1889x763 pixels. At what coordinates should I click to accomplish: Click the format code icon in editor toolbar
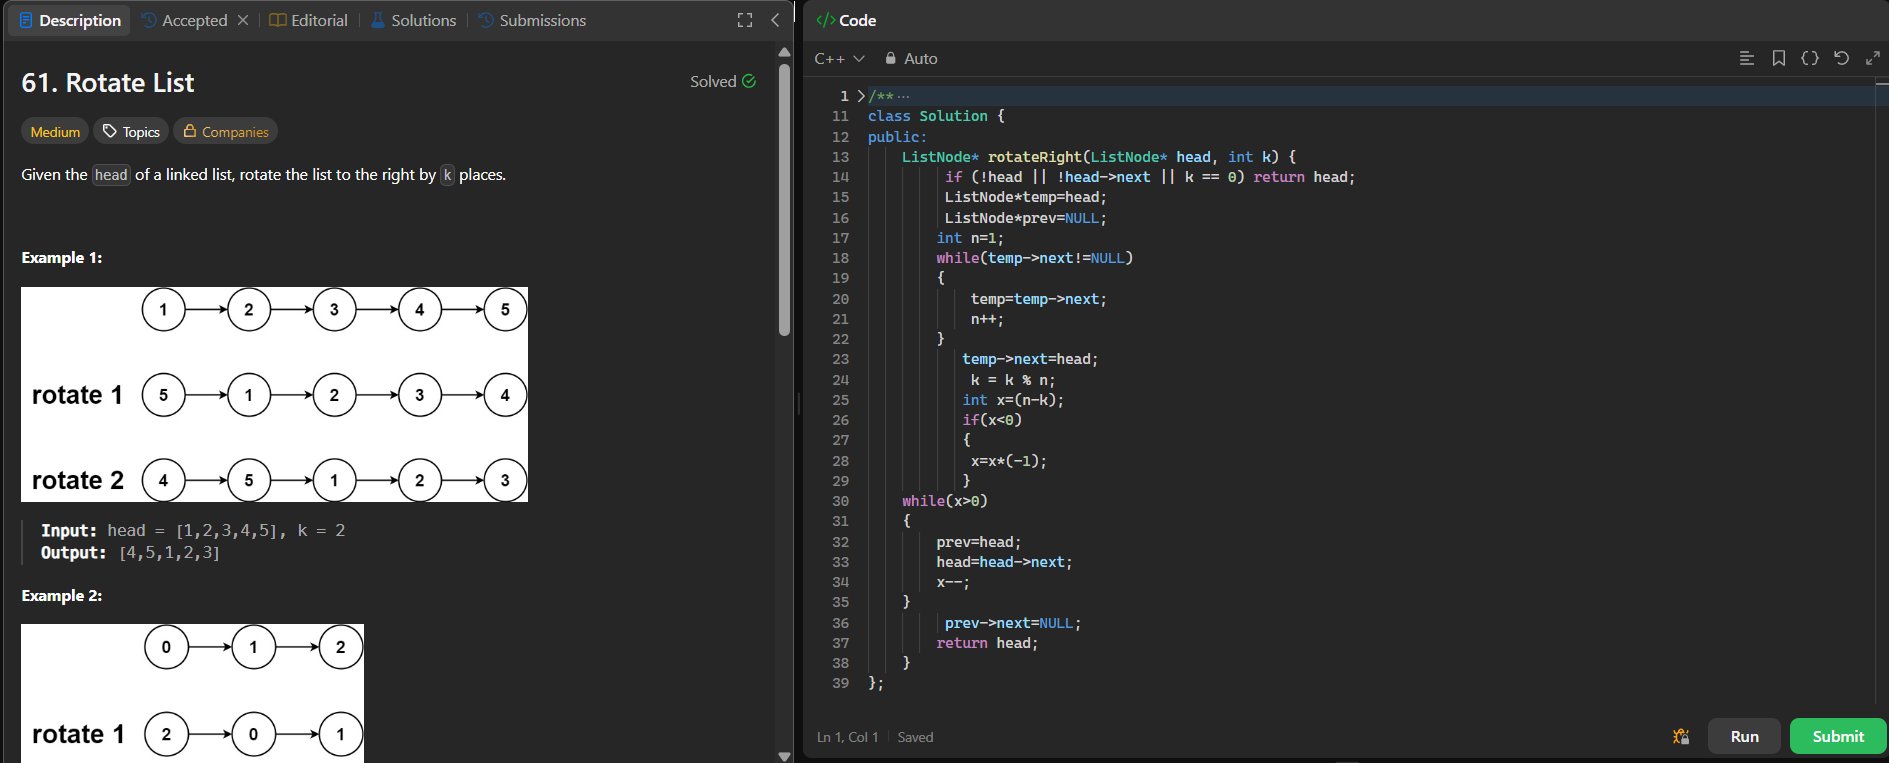pyautogui.click(x=1746, y=59)
